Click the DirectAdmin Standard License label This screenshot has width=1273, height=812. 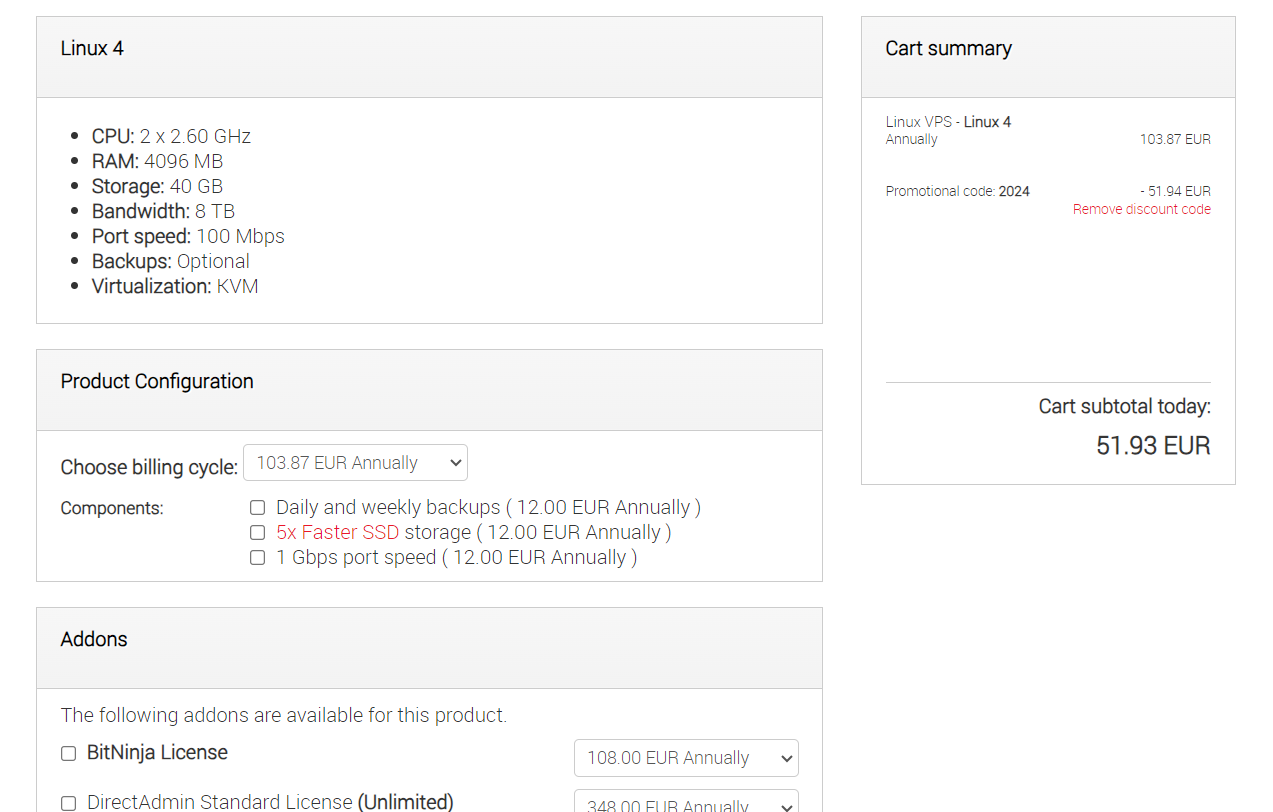coord(270,802)
